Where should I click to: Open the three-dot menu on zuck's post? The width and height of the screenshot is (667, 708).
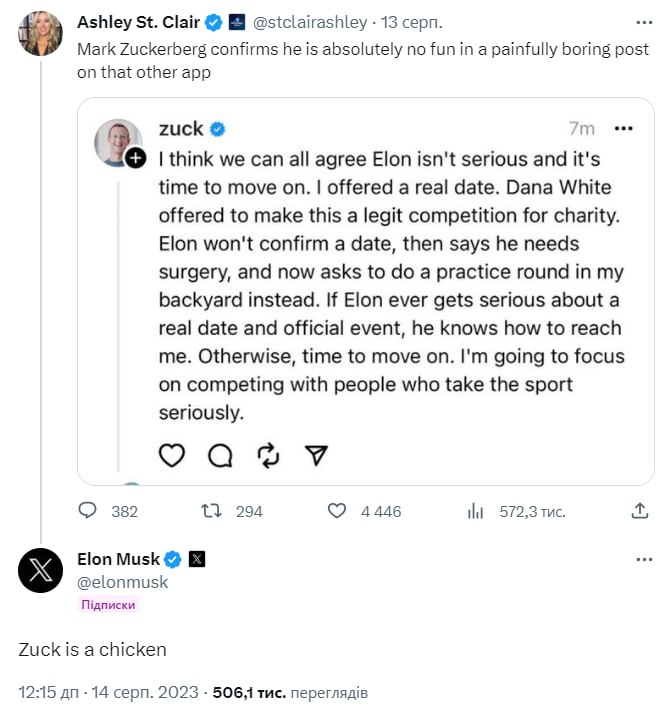624,129
